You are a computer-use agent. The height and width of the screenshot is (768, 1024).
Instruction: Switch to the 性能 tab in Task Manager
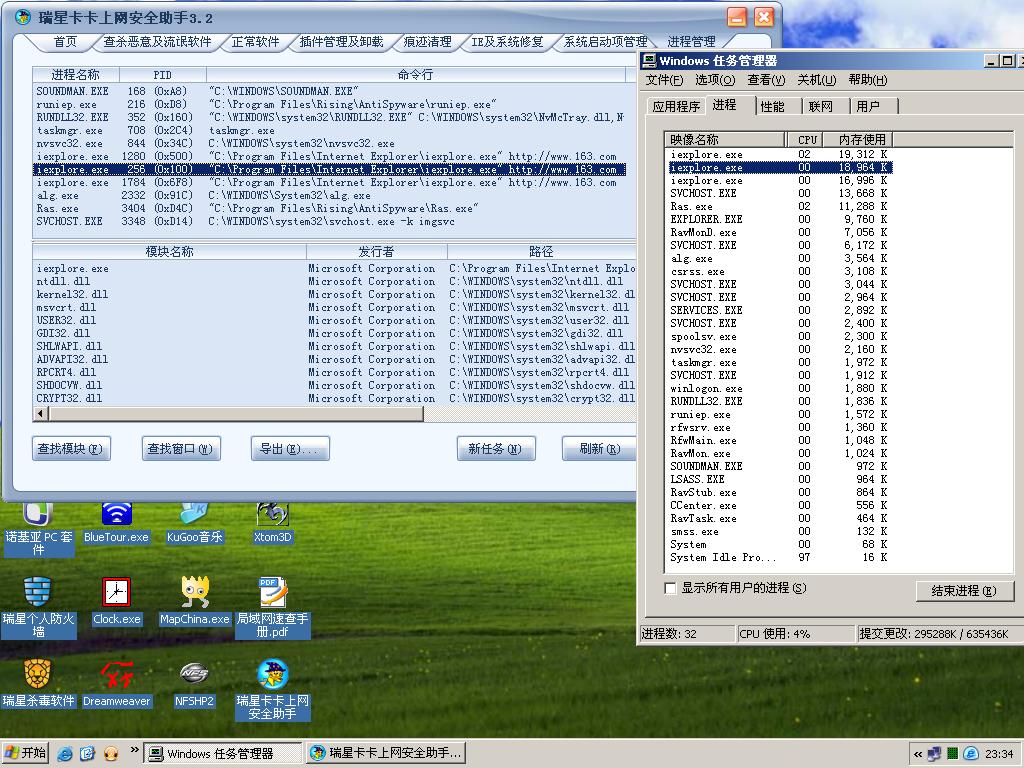pos(772,106)
